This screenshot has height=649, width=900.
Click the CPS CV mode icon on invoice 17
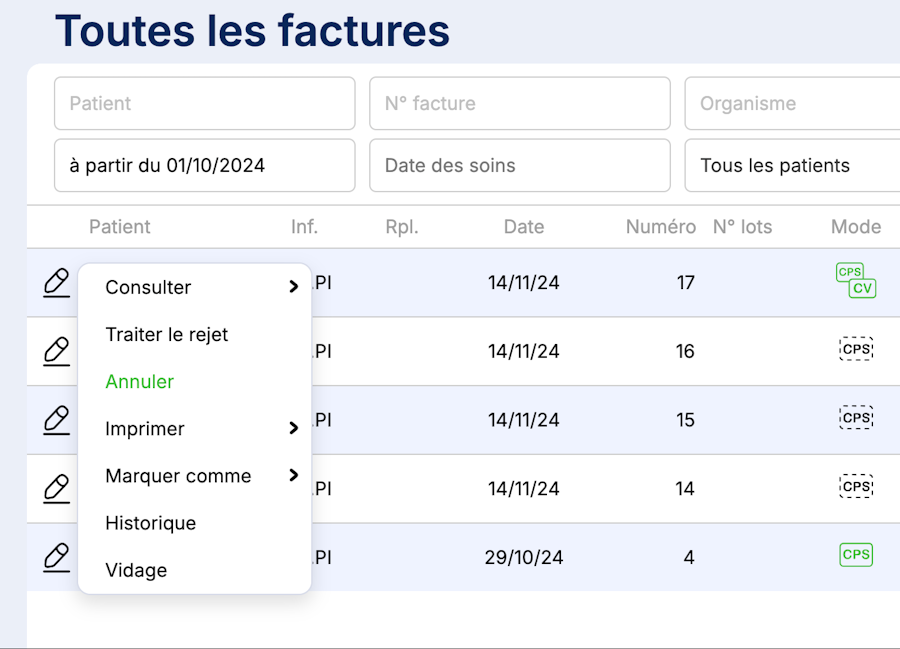855,281
